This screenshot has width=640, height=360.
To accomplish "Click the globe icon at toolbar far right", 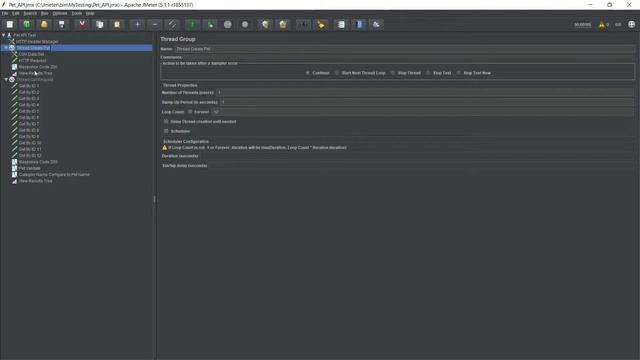I will coord(631,24).
